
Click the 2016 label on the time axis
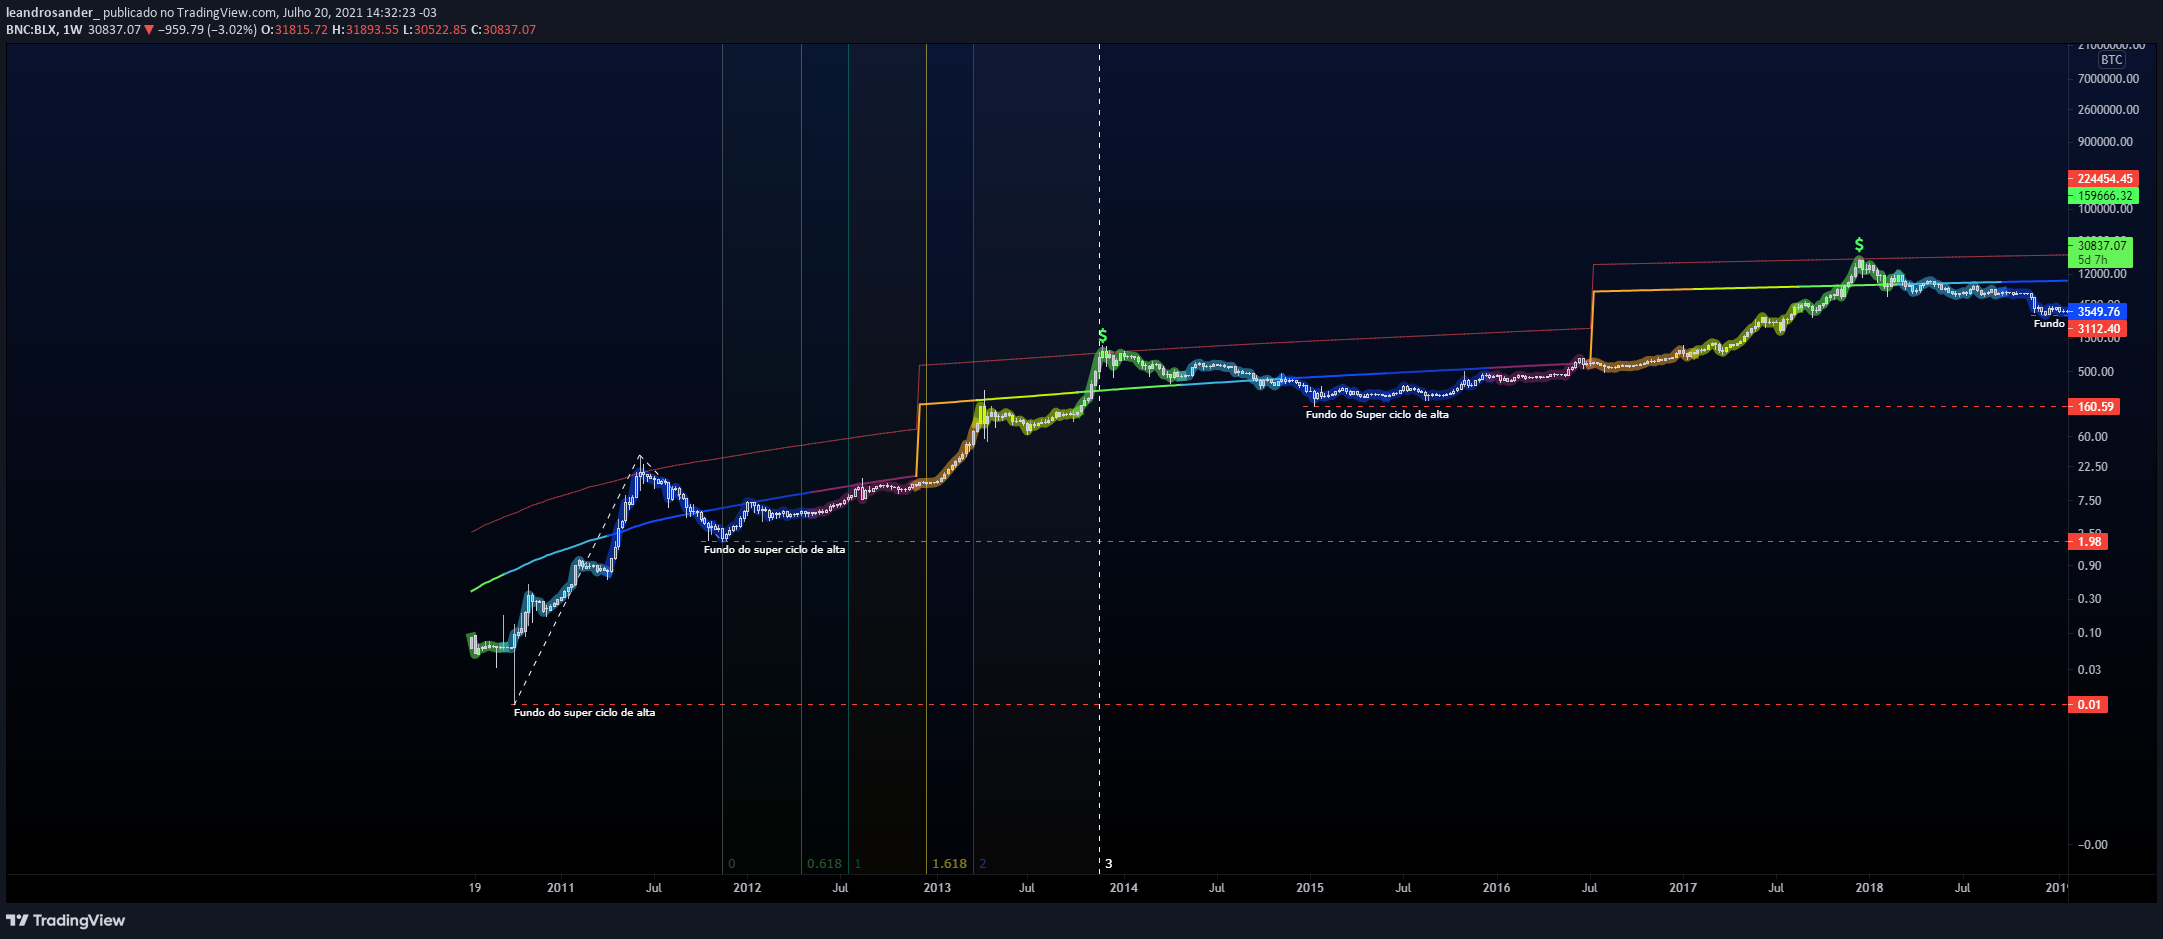tap(1496, 888)
